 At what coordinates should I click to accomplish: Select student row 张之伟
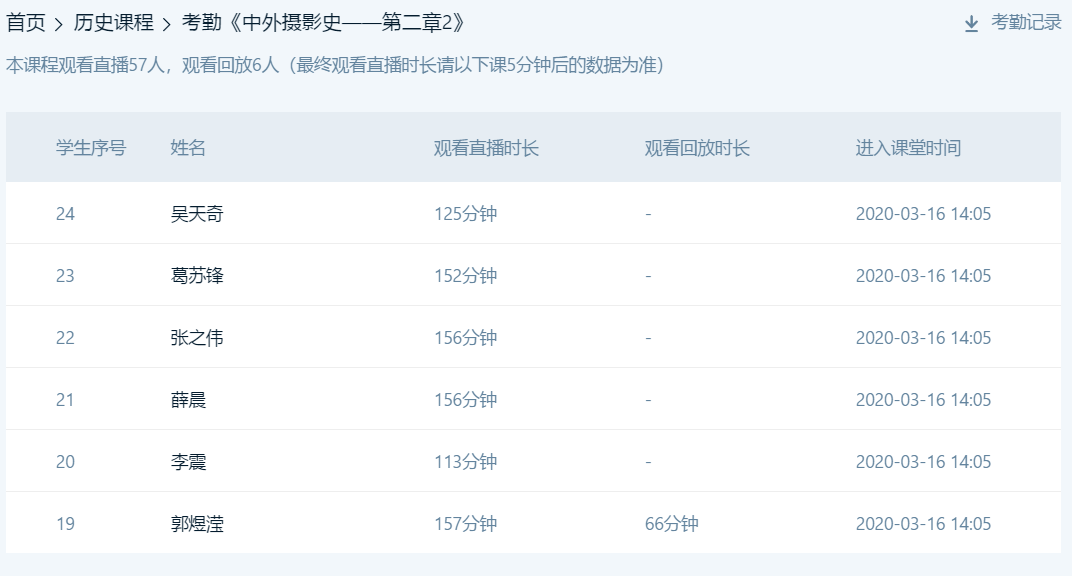click(533, 338)
